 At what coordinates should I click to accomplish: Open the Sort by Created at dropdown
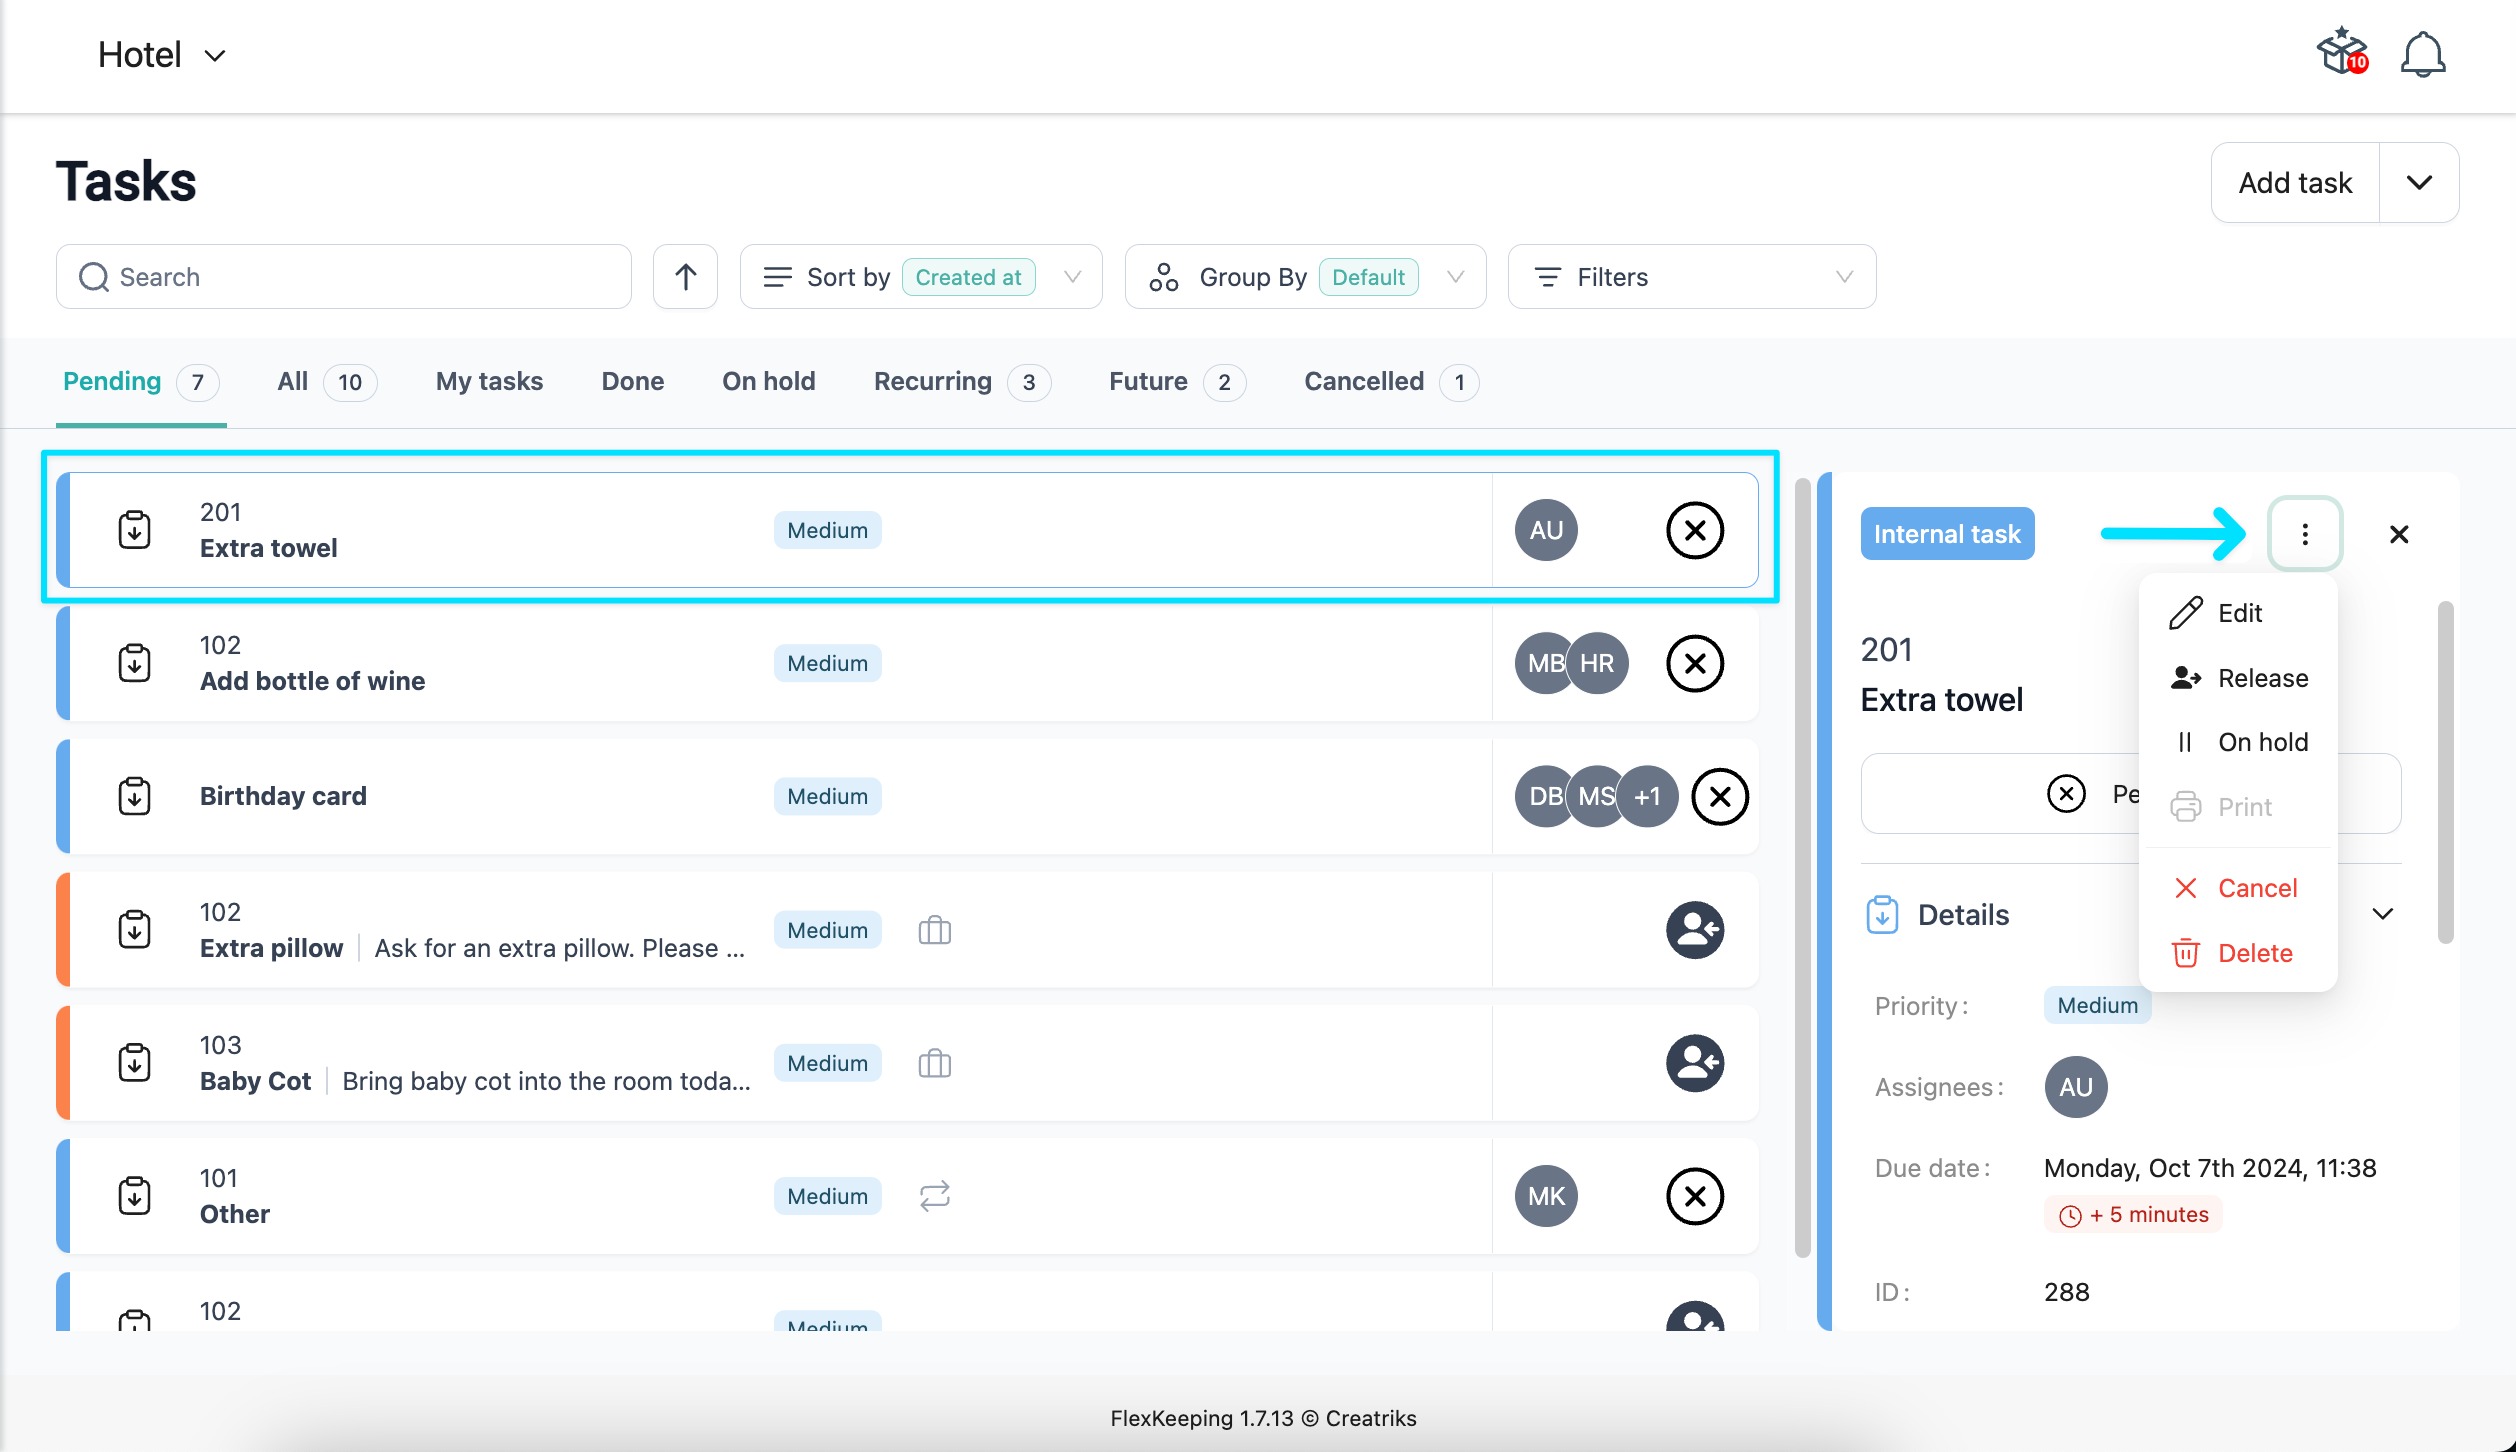(920, 277)
